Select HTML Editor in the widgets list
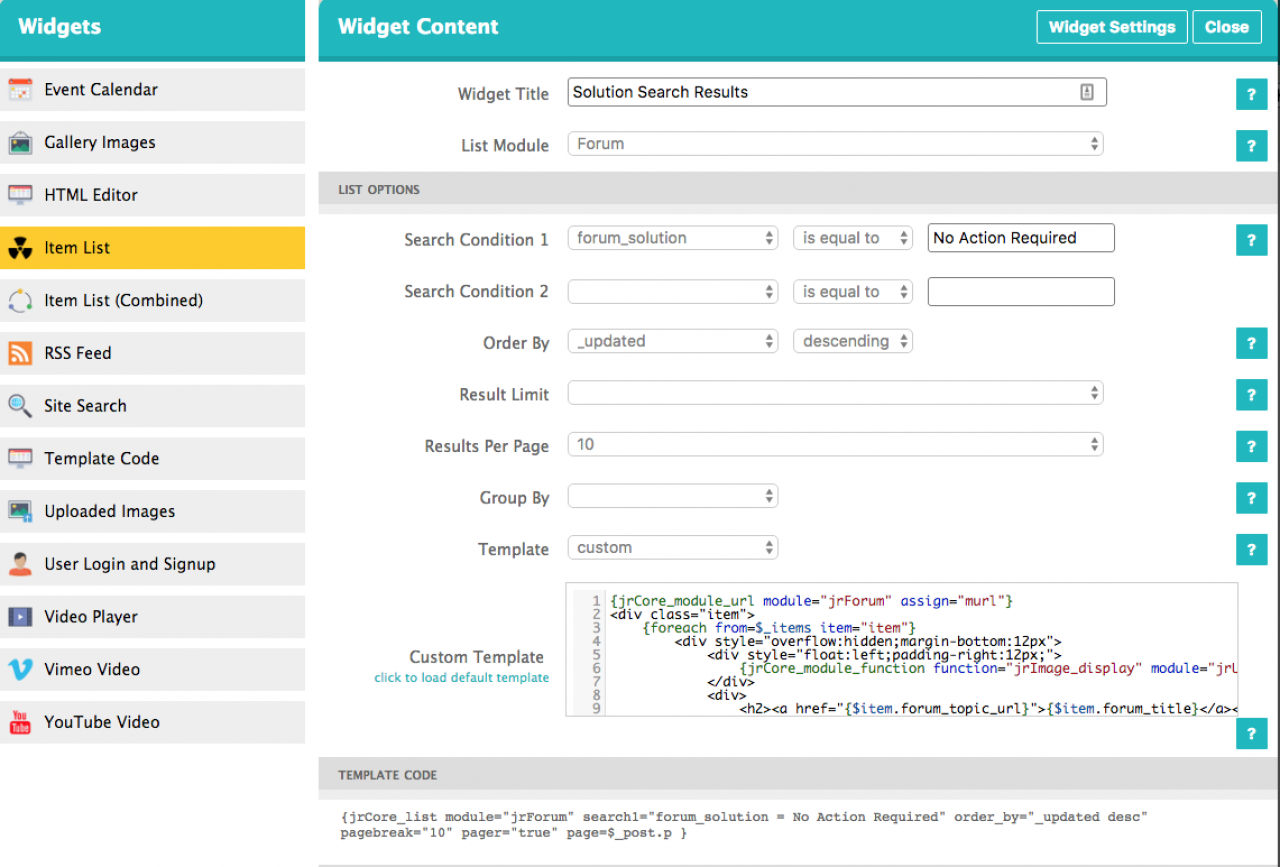Image resolution: width=1280 pixels, height=867 pixels. coord(91,195)
